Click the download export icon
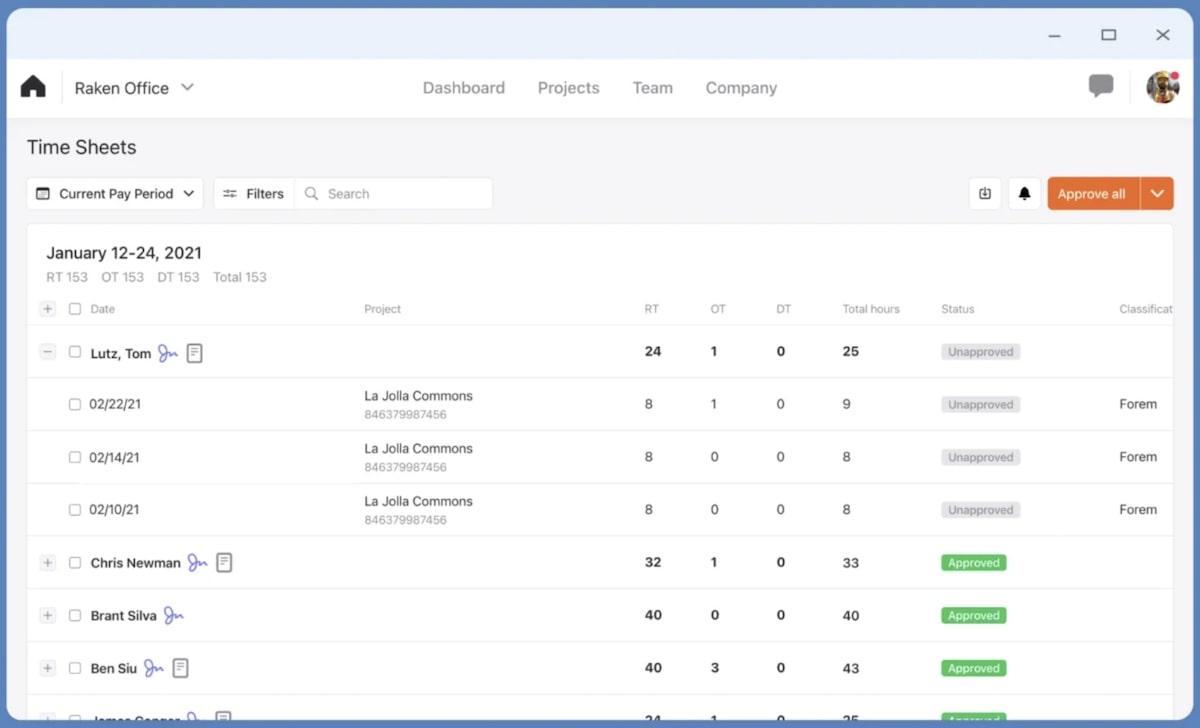 point(985,194)
